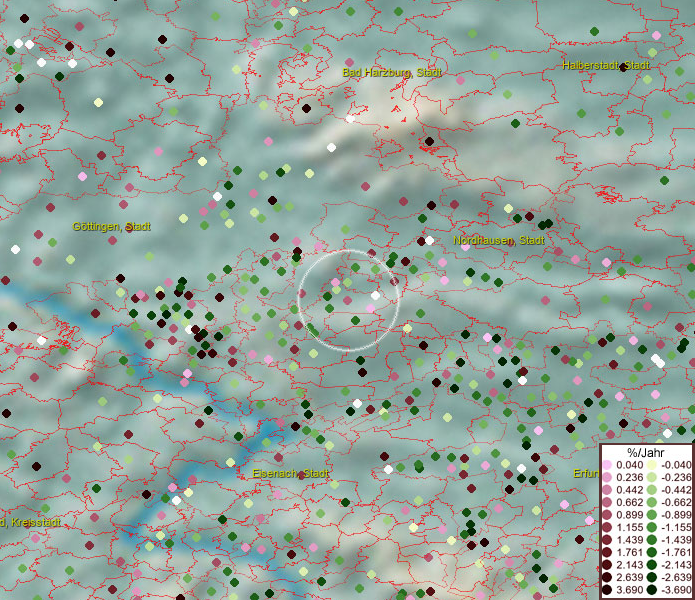Click the -1.761 legend value

tap(676, 553)
